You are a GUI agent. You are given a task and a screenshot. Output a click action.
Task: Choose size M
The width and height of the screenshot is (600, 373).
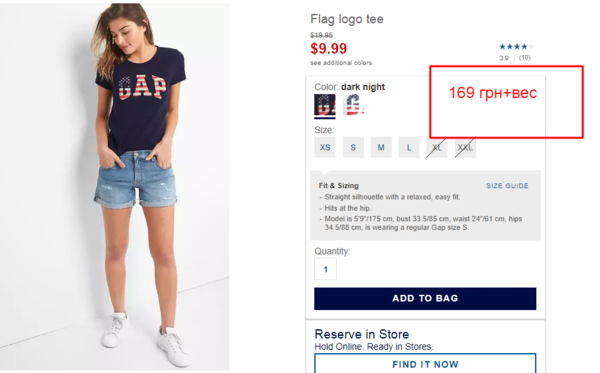[x=381, y=147]
